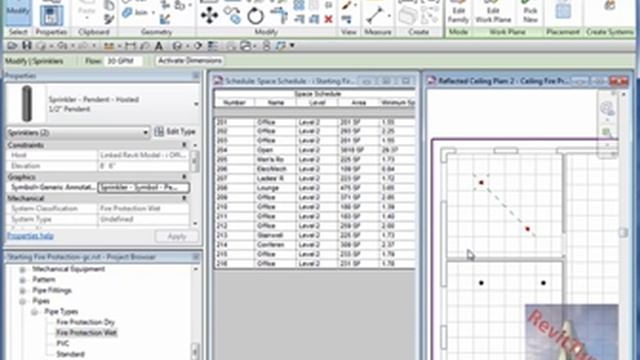Save the project with the floppy icon
The height and width of the screenshot is (360, 640).
point(27,46)
